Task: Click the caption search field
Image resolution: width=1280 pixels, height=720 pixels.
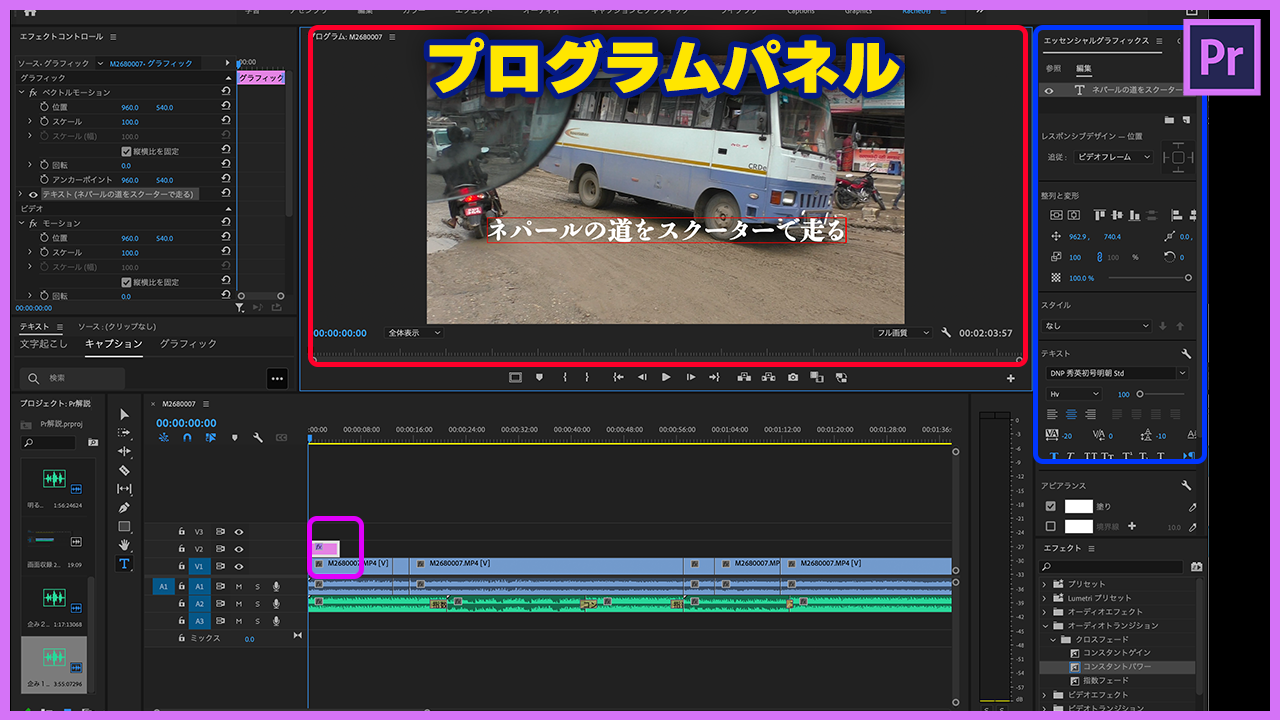Action: 73,378
